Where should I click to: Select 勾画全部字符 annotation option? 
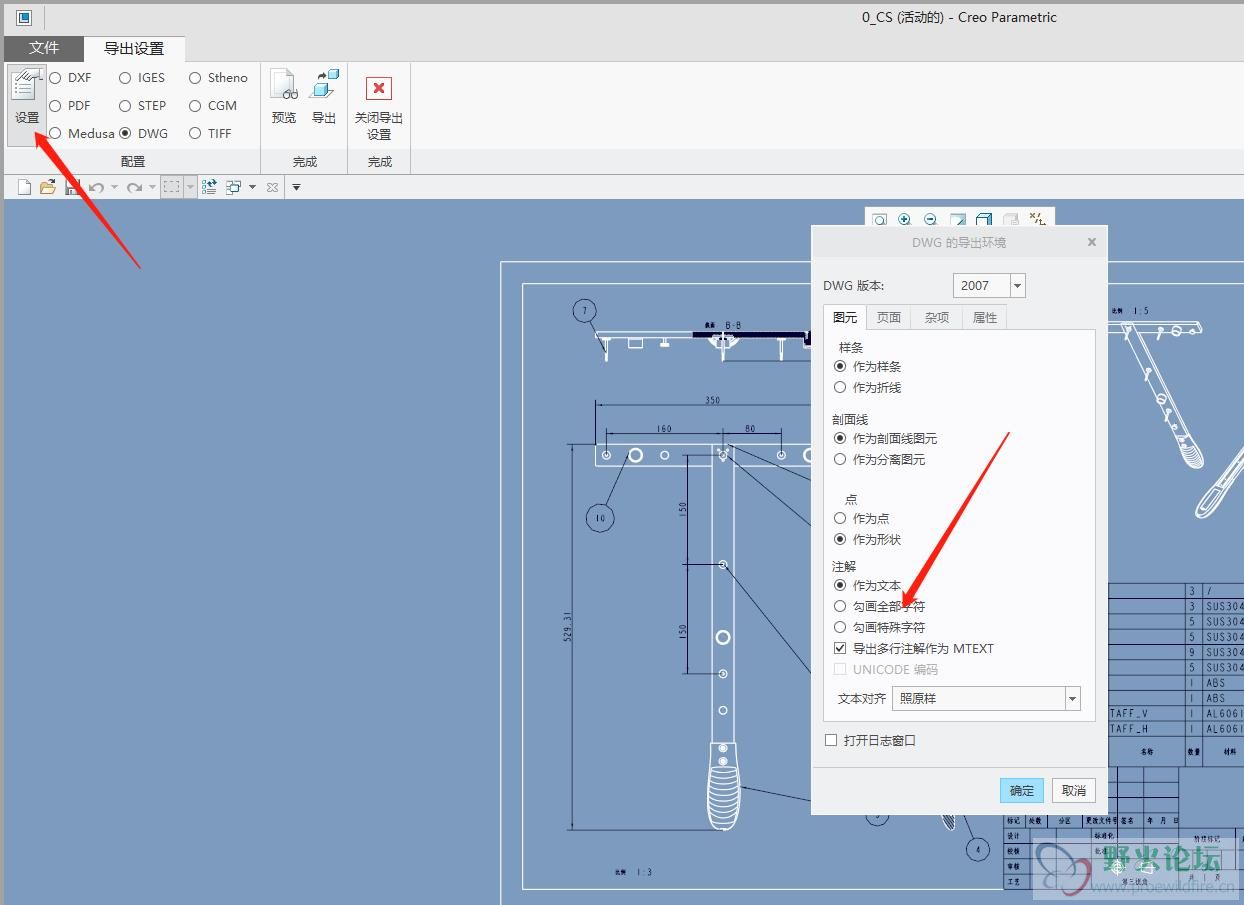[x=840, y=606]
